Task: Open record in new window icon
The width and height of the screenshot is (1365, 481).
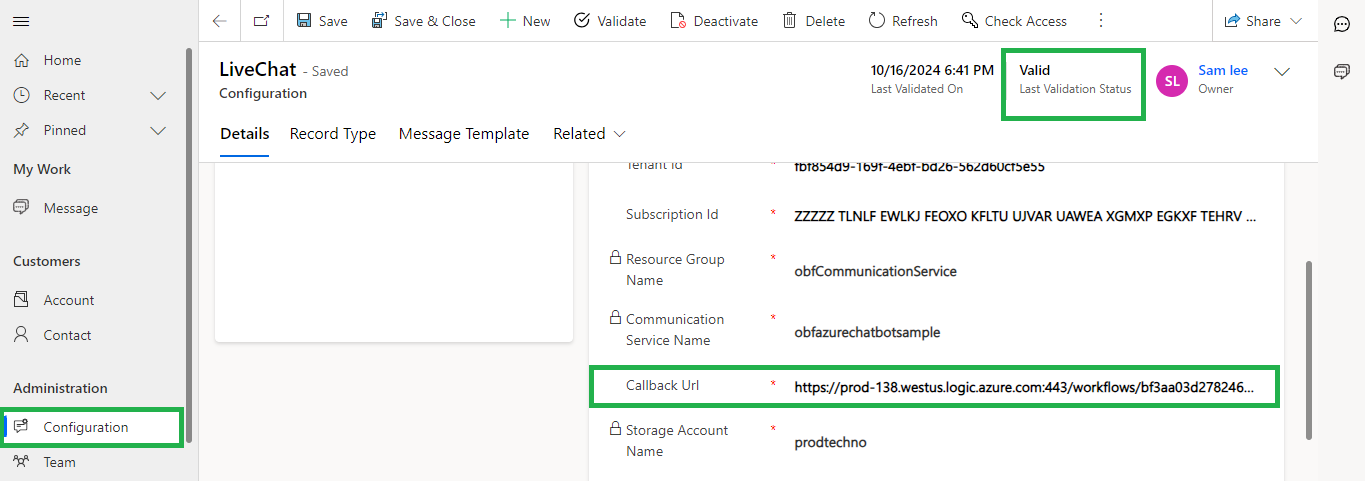Action: click(261, 21)
